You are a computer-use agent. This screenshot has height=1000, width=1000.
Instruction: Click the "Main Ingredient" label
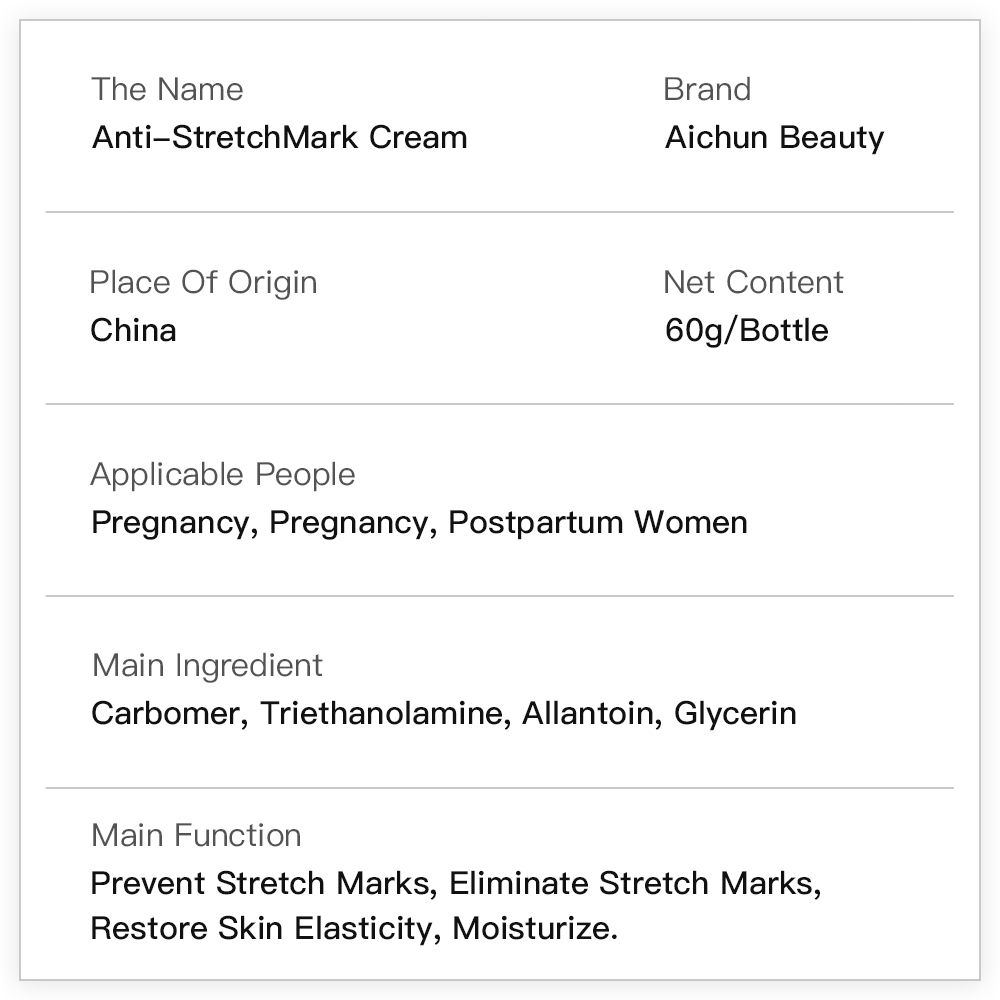pos(207,665)
